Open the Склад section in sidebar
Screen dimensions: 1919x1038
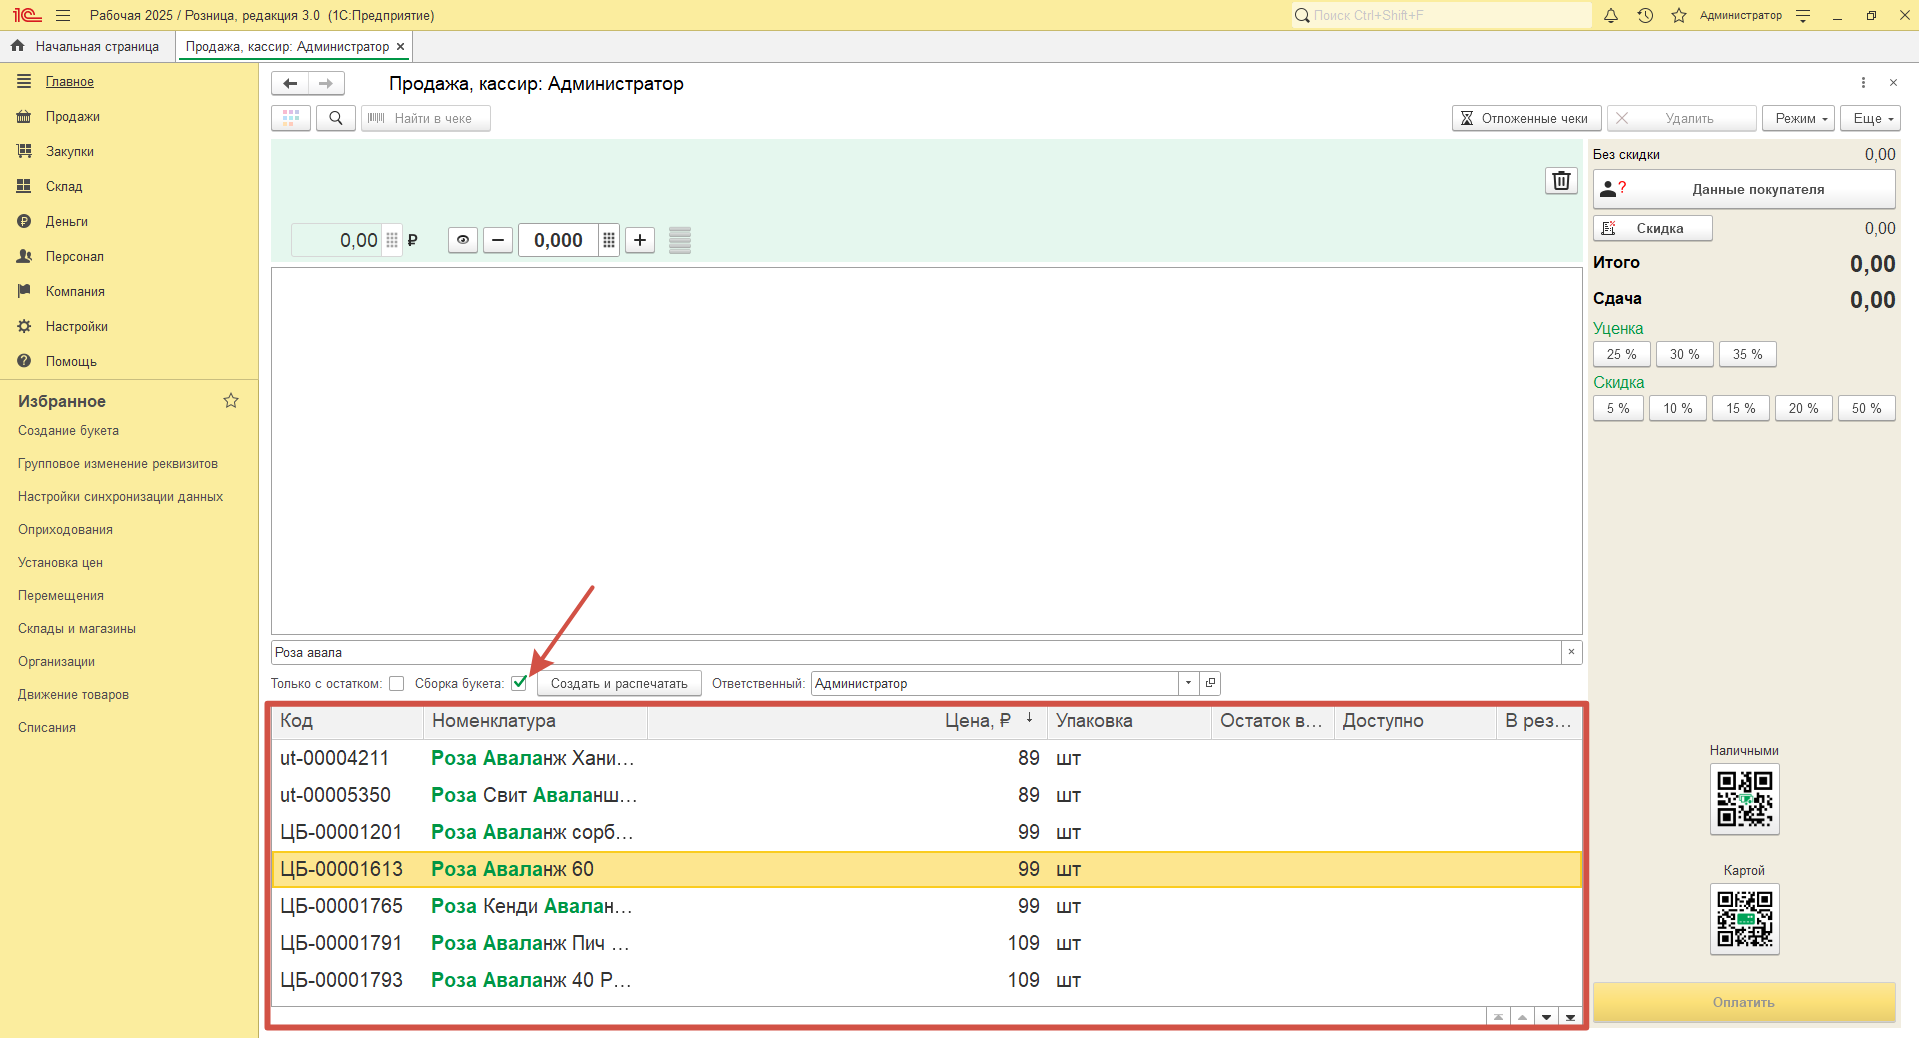point(64,186)
